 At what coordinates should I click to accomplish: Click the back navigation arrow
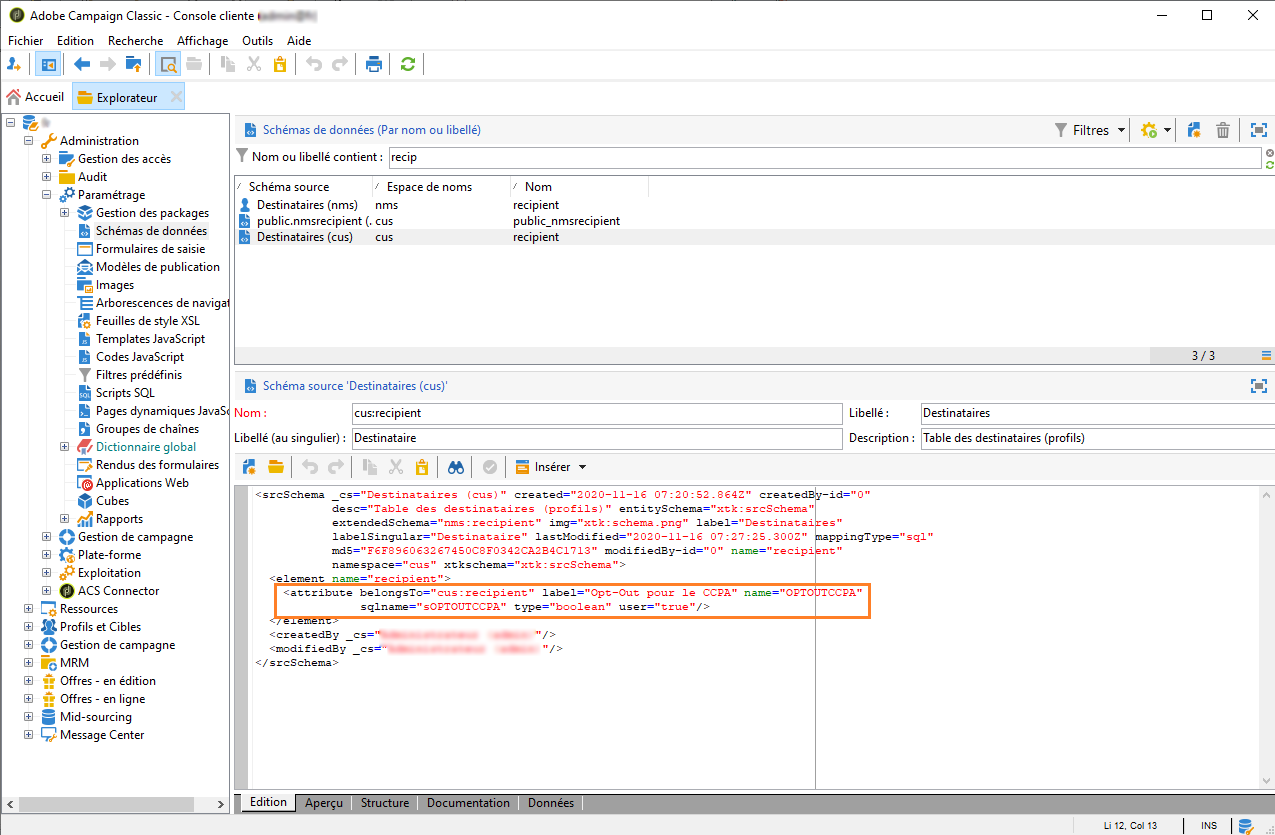pos(82,64)
